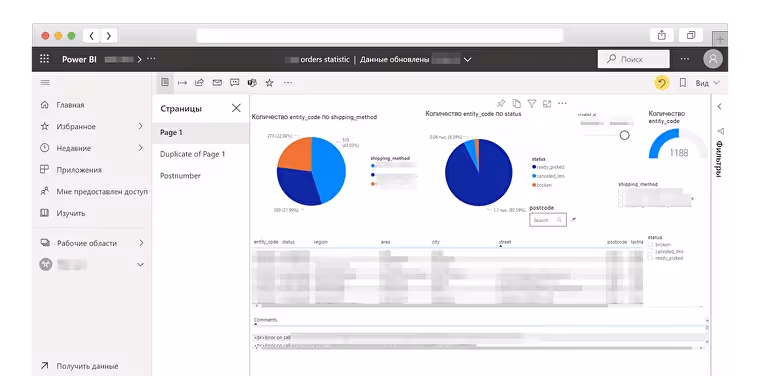The width and height of the screenshot is (760, 376).
Task: Click broken legend item in status chart
Action: tap(541, 185)
